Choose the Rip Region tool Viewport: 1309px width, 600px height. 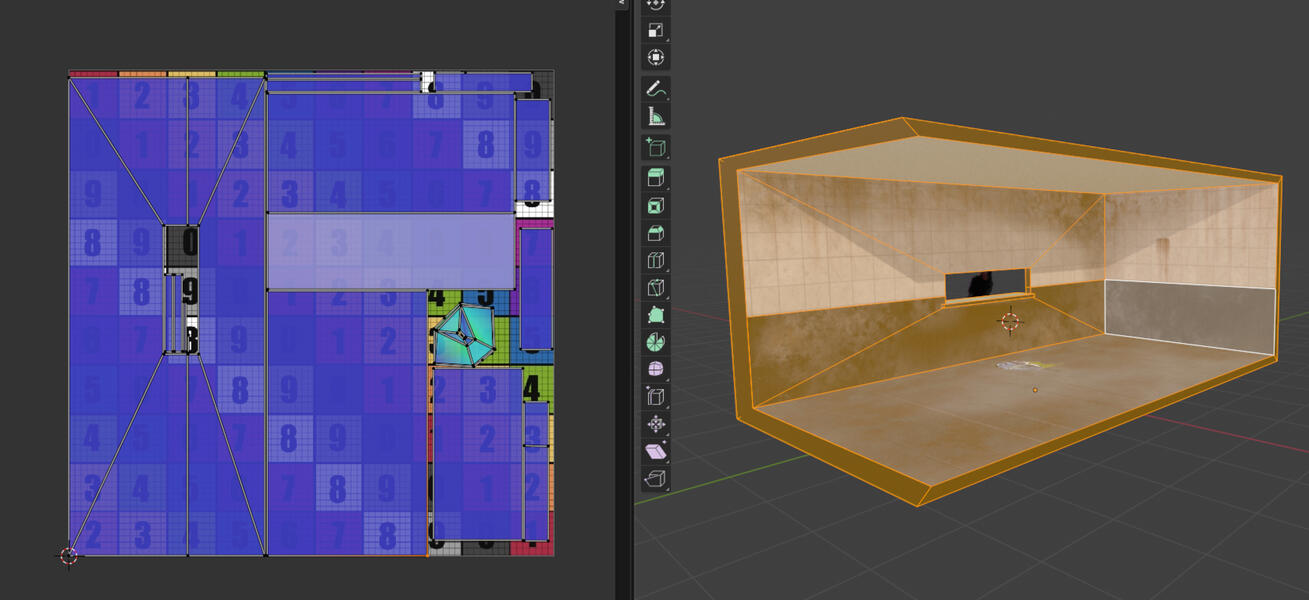pyautogui.click(x=655, y=479)
